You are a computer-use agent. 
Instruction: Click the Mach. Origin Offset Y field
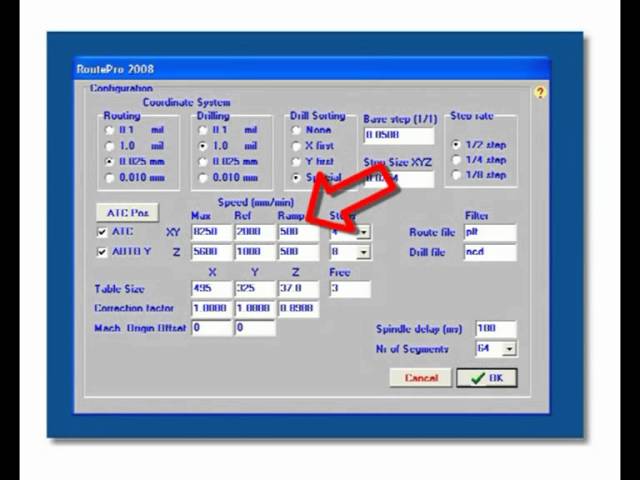coord(255,328)
